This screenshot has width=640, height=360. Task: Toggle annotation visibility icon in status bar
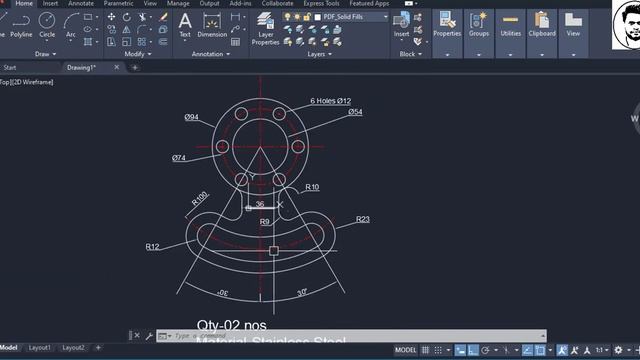pos(562,350)
